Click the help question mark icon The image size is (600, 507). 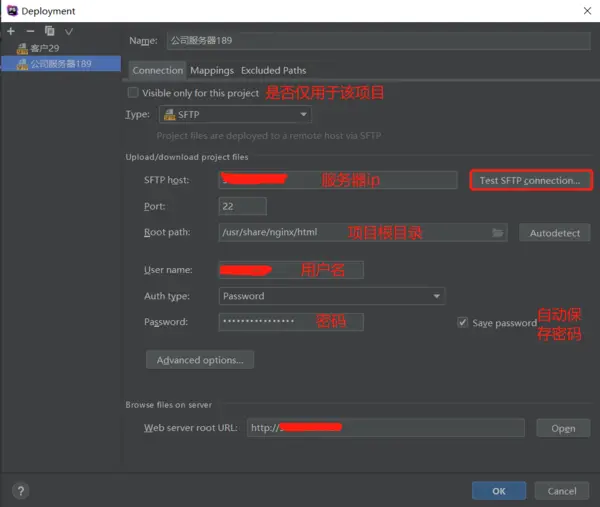21,491
